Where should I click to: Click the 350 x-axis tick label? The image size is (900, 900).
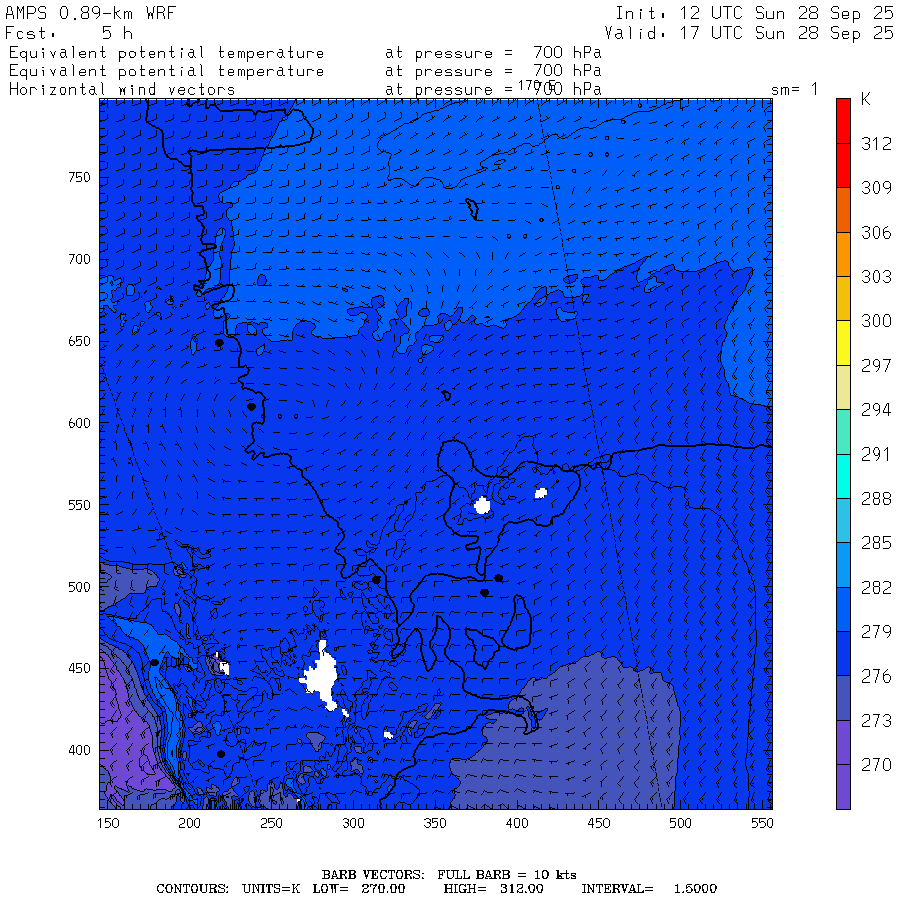coord(435,823)
